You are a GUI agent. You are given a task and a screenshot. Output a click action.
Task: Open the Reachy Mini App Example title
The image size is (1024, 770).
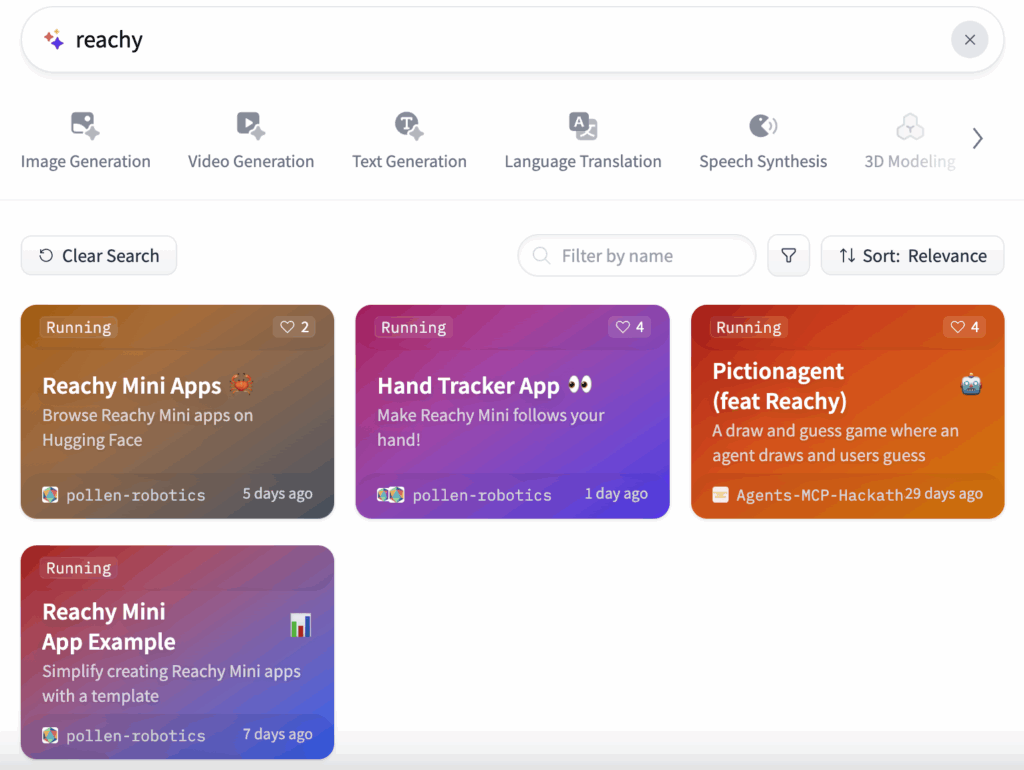point(108,626)
